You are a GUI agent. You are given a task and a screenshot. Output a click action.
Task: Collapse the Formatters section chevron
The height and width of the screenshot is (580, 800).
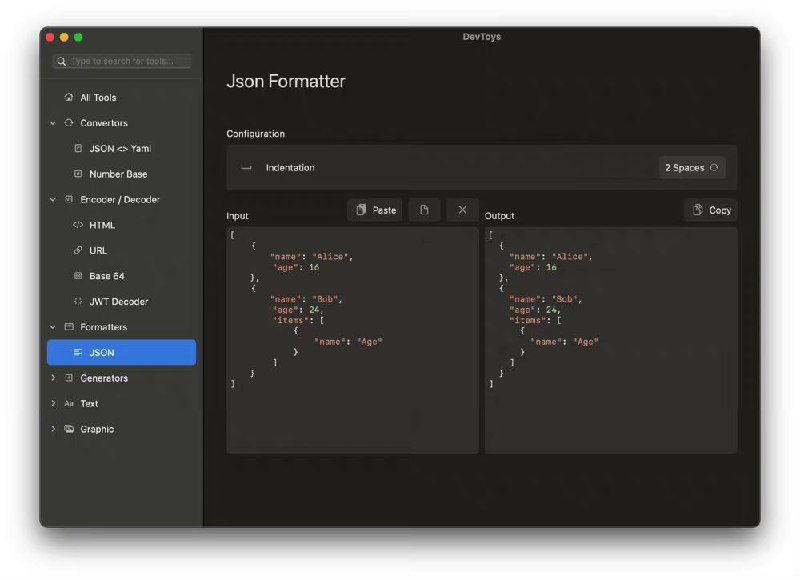click(x=53, y=327)
